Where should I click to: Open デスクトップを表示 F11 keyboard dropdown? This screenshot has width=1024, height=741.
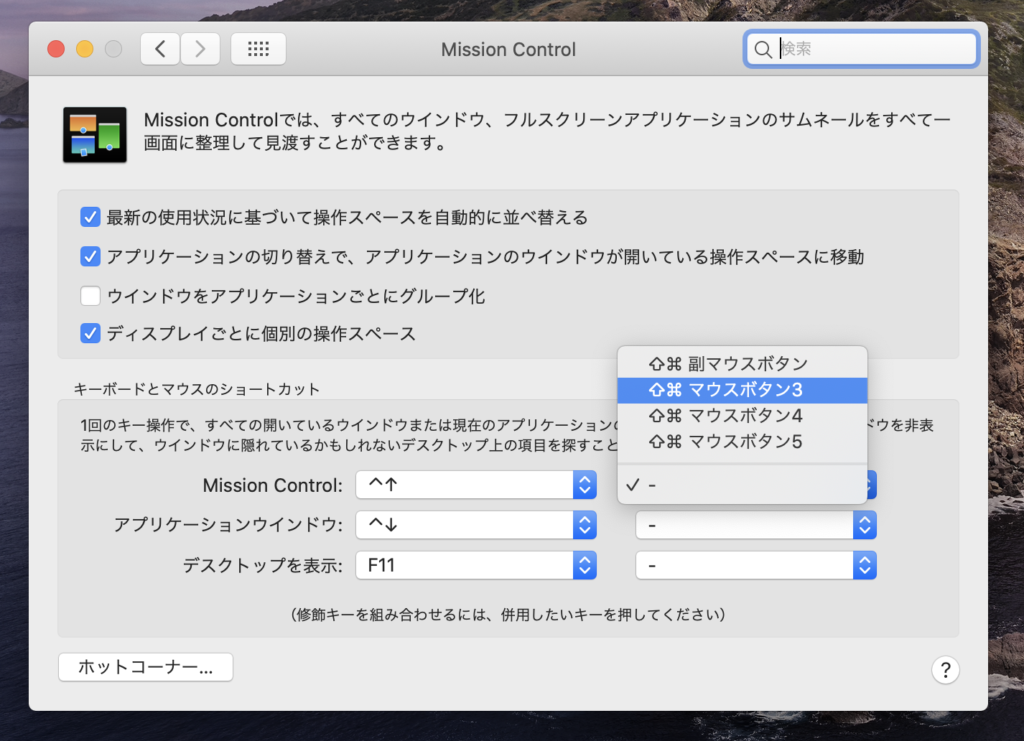[x=476, y=565]
